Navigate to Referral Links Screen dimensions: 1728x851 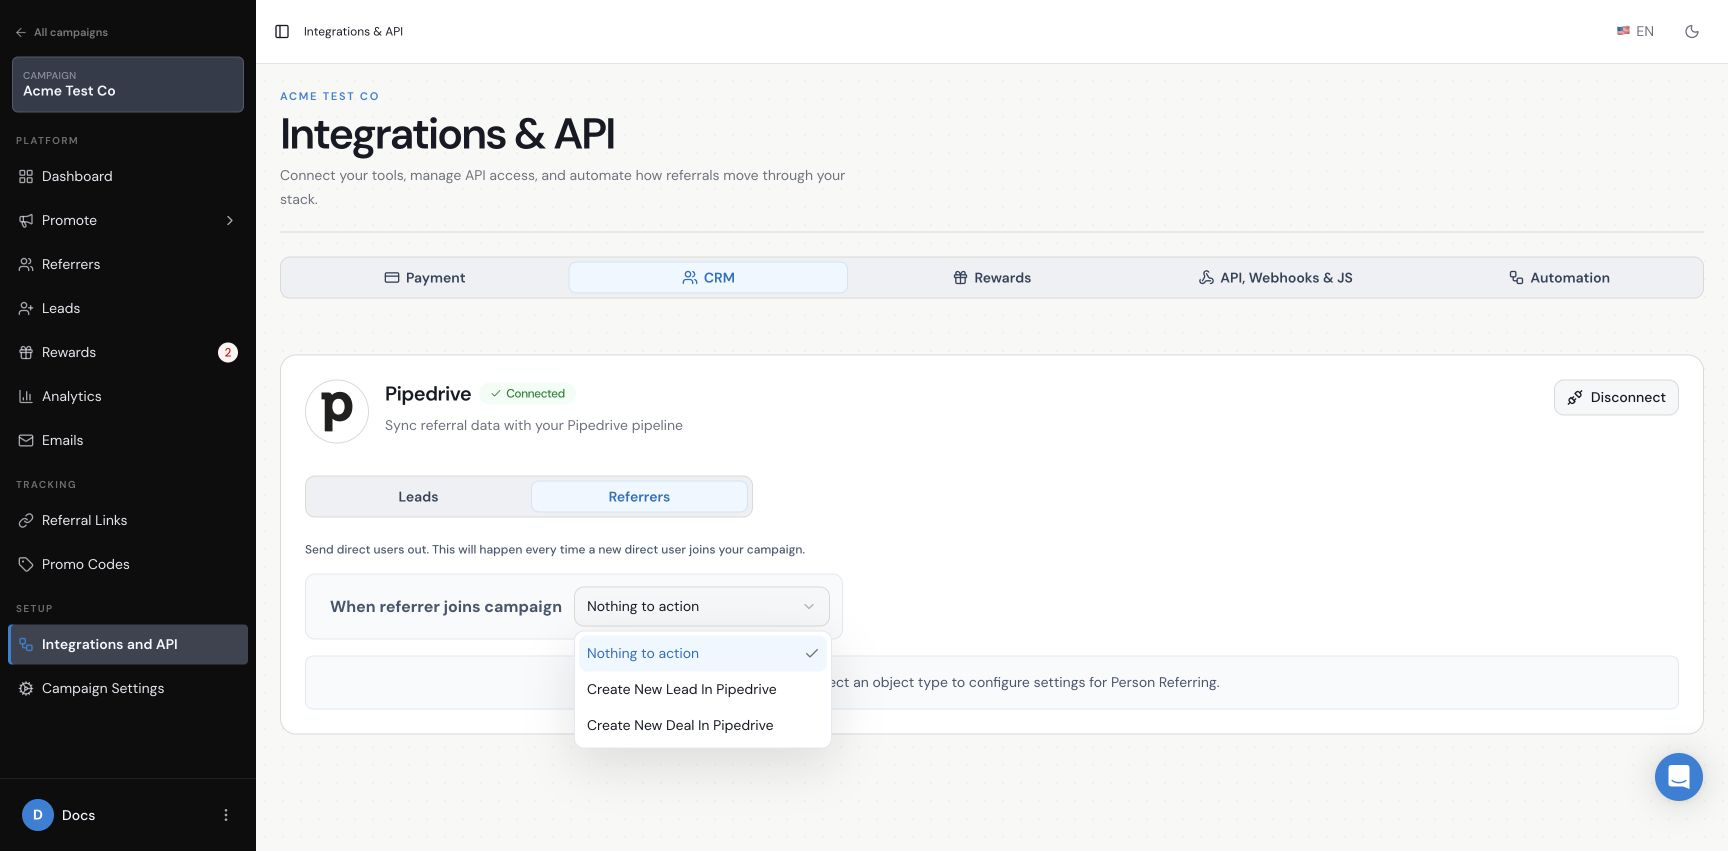click(128, 520)
